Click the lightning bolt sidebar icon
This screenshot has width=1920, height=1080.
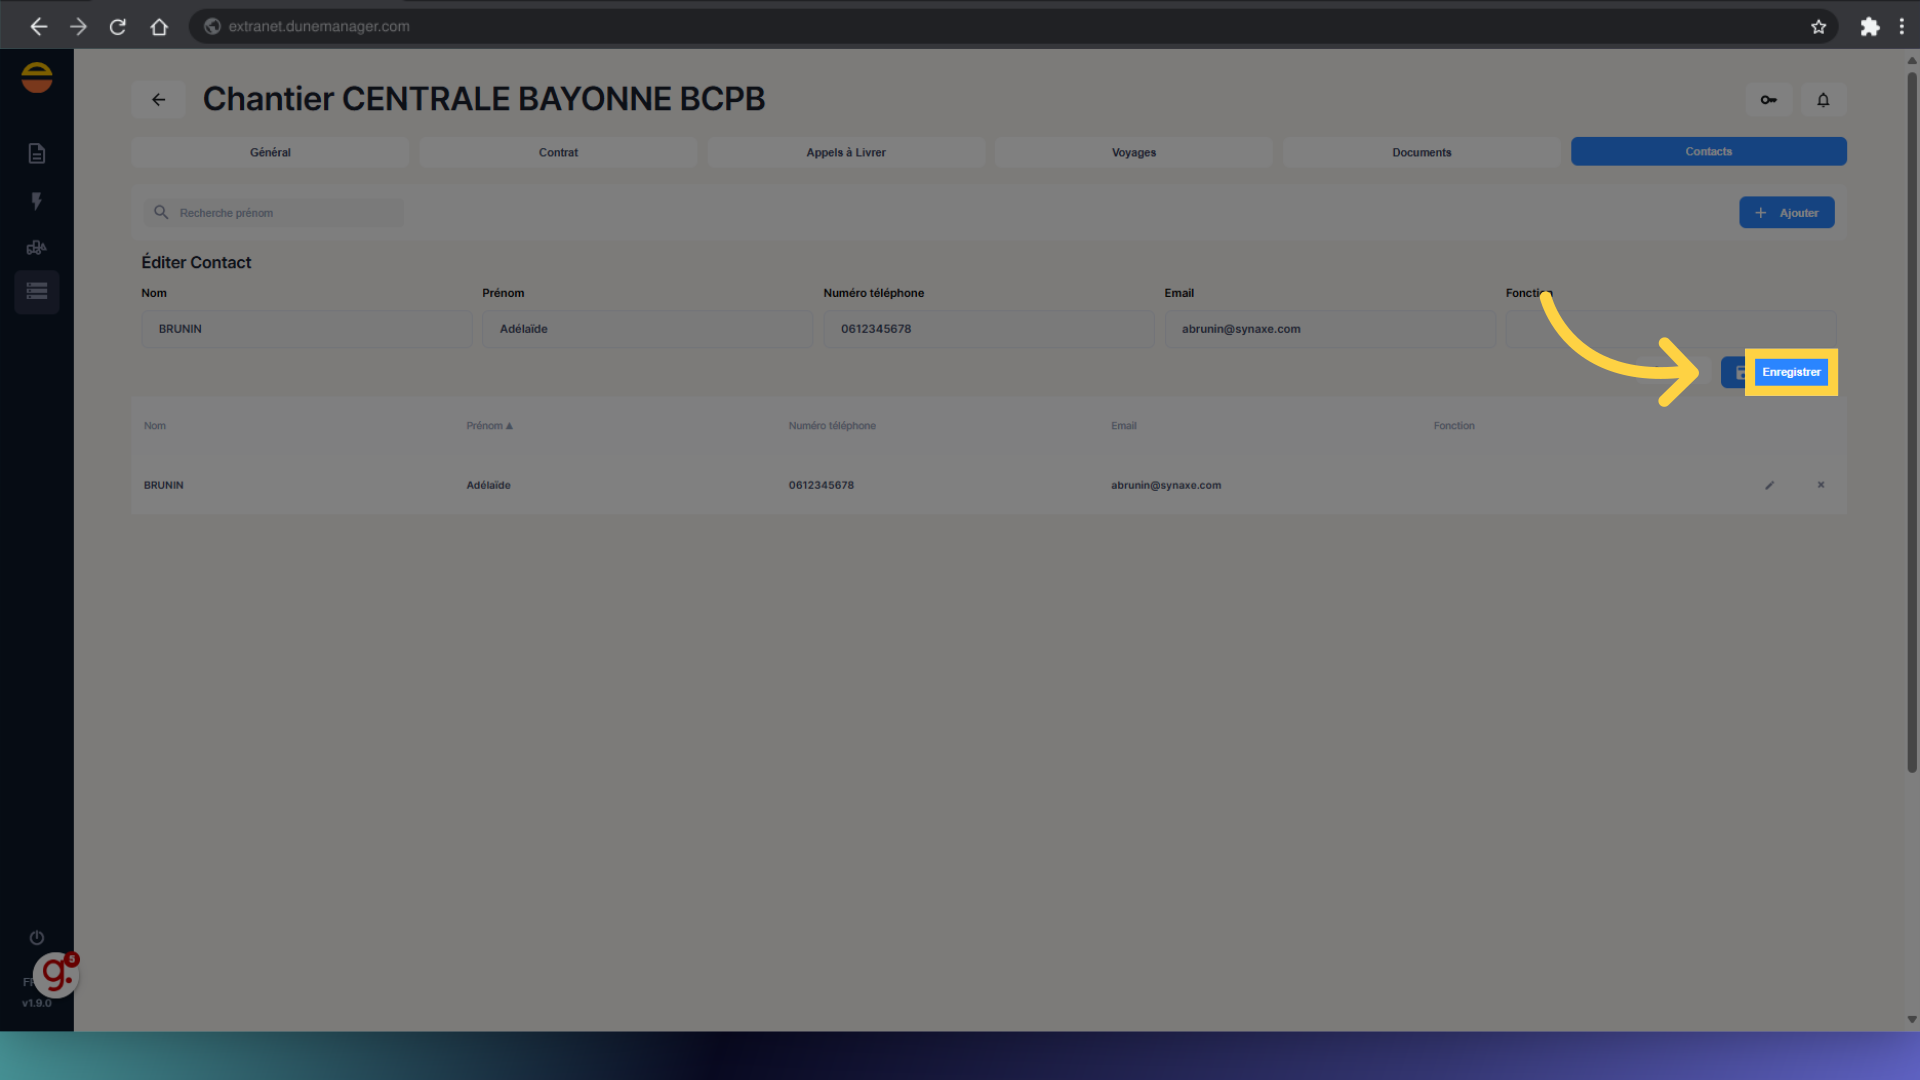pos(37,201)
